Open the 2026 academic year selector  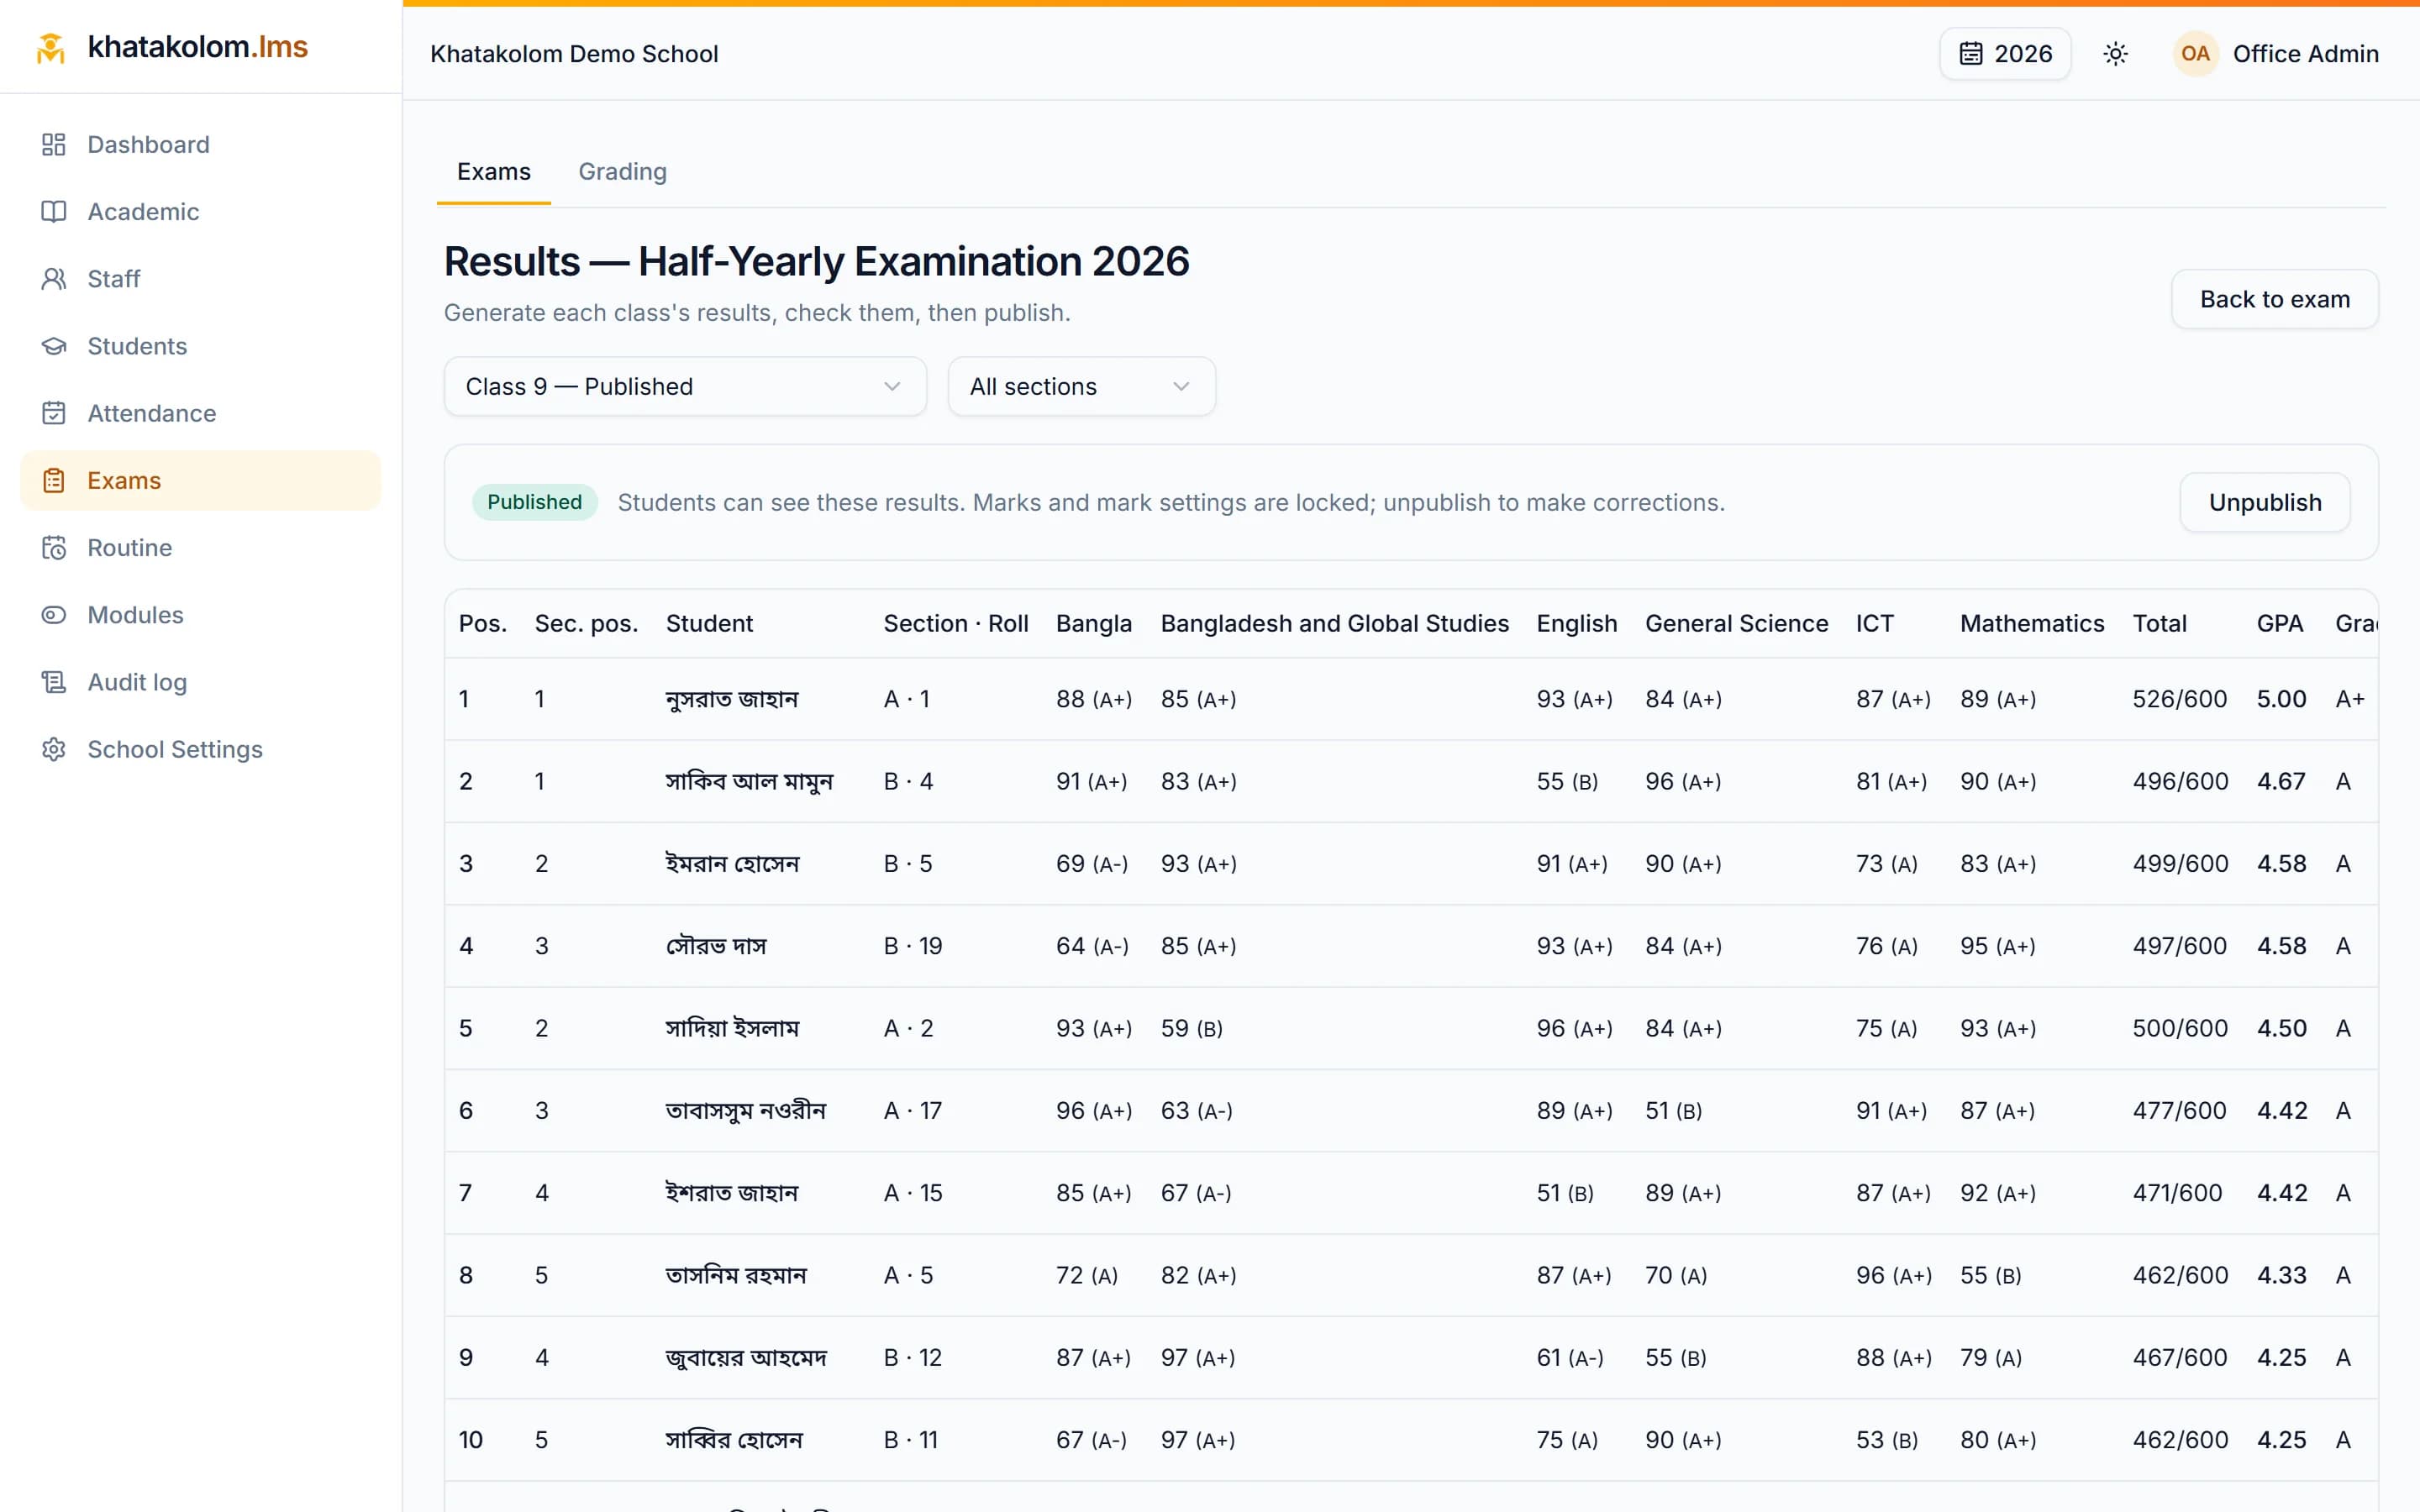click(2005, 54)
